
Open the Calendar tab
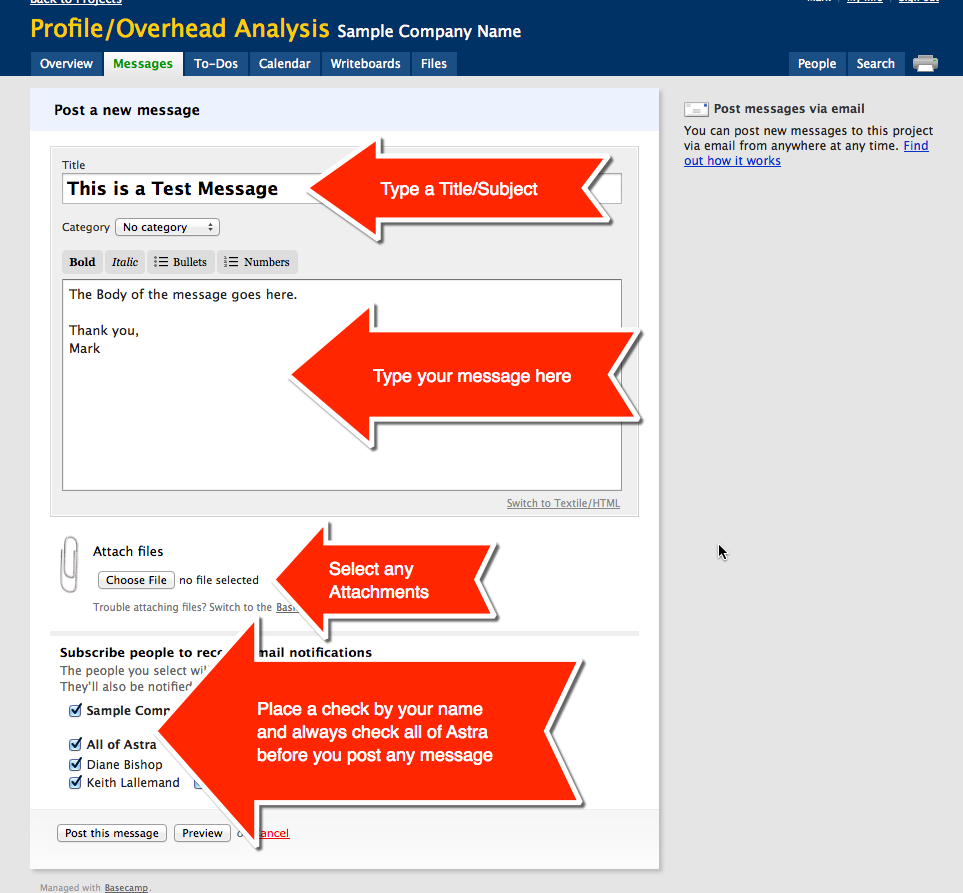pyautogui.click(x=284, y=64)
